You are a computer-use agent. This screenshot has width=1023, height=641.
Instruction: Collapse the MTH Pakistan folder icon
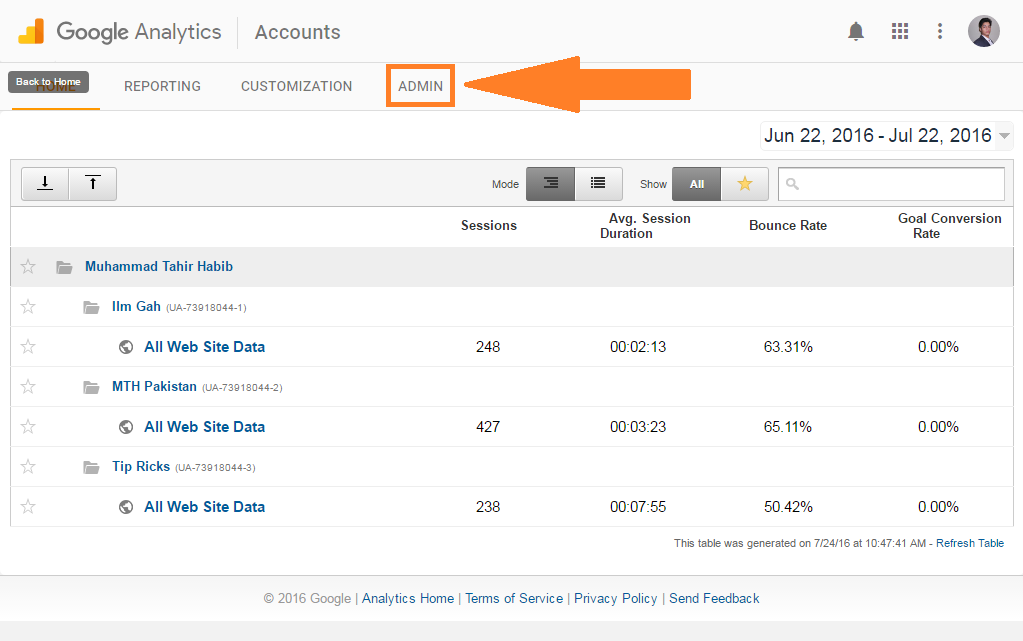pyautogui.click(x=91, y=388)
